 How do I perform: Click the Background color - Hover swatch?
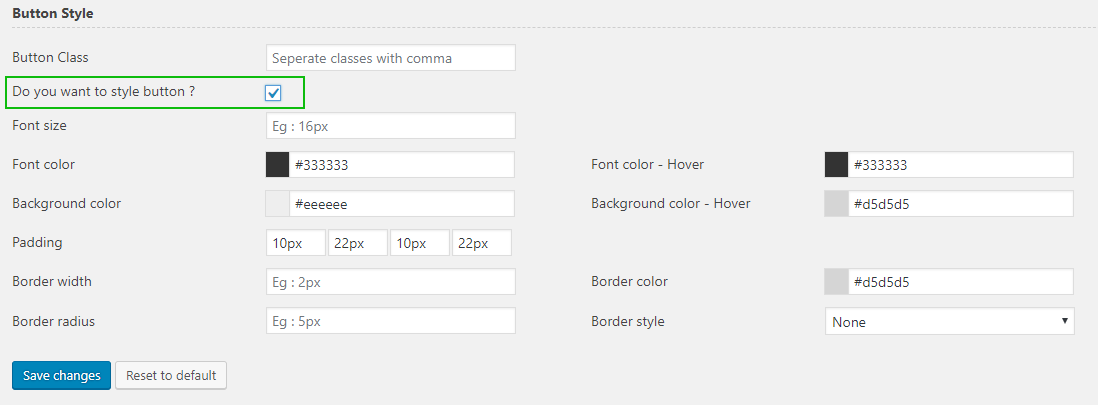click(x=837, y=204)
